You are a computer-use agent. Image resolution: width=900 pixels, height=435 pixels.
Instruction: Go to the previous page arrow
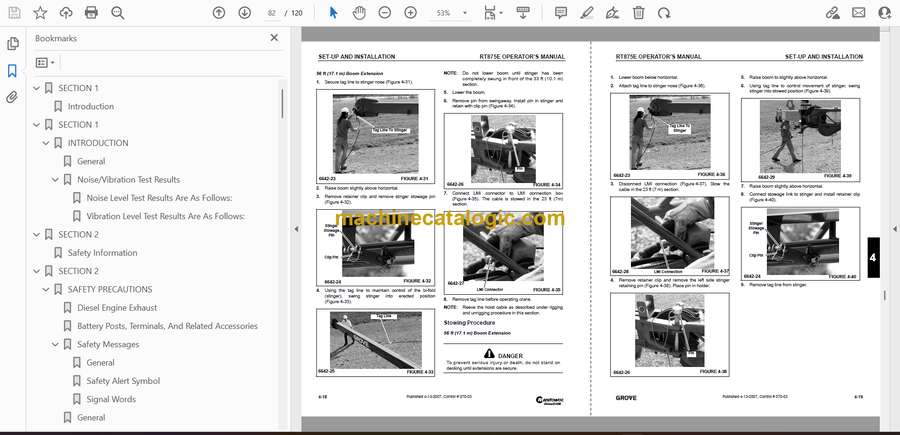[219, 13]
